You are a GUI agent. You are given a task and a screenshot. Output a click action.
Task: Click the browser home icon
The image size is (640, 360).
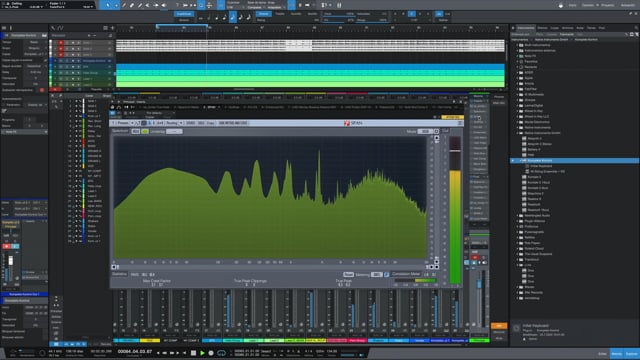click(x=513, y=28)
